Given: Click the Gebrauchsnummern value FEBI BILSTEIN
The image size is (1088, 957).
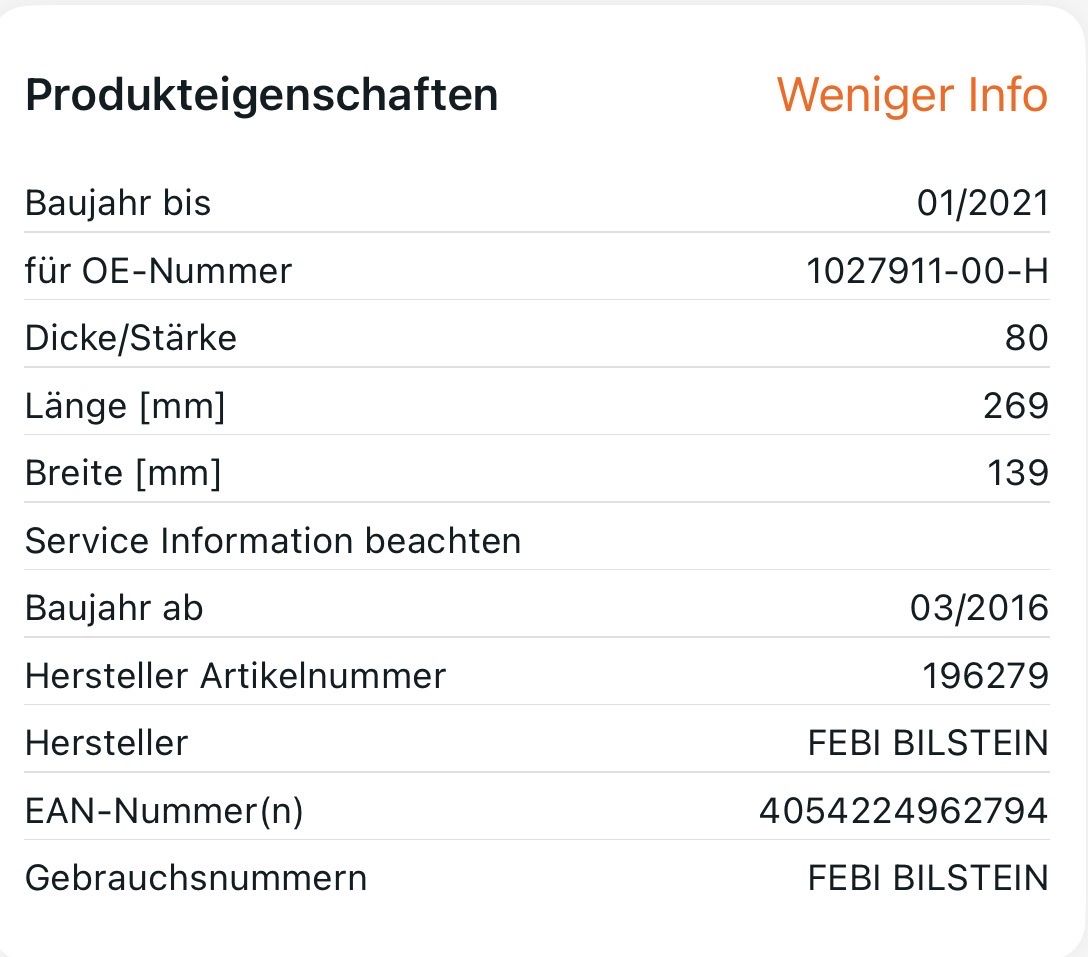Looking at the screenshot, I should [927, 878].
